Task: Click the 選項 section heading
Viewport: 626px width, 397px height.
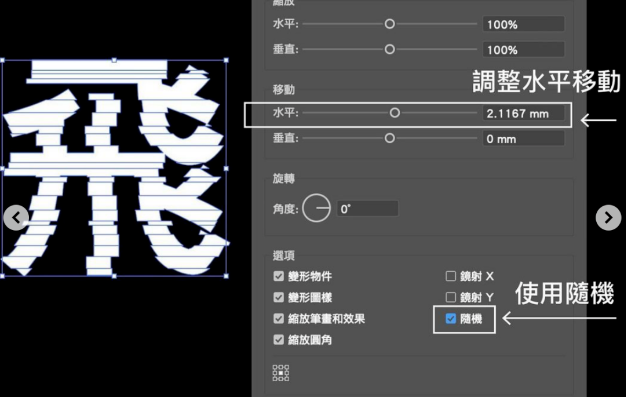Action: pyautogui.click(x=284, y=255)
